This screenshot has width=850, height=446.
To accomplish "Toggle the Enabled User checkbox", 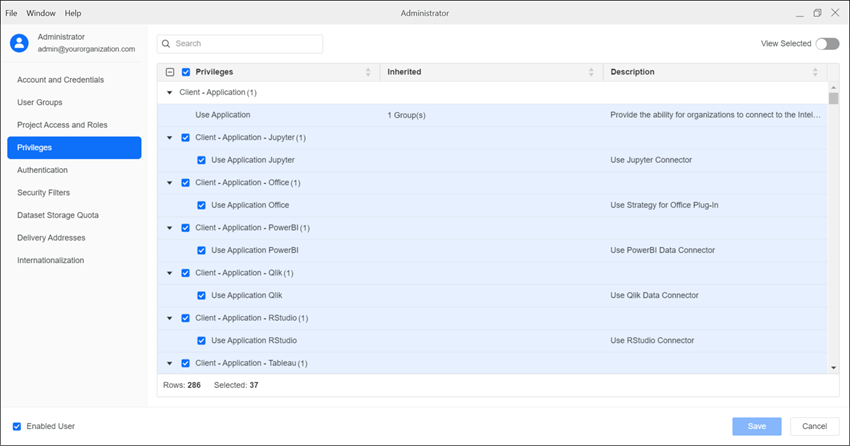I will 17,426.
